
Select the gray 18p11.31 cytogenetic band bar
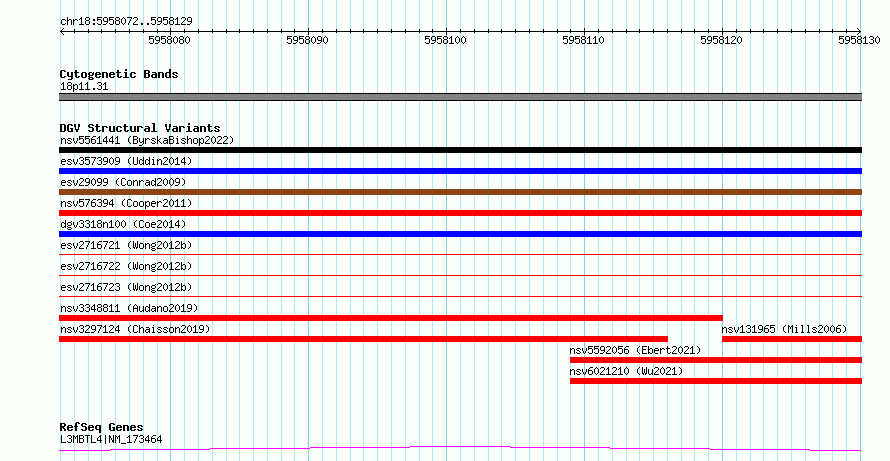460,97
